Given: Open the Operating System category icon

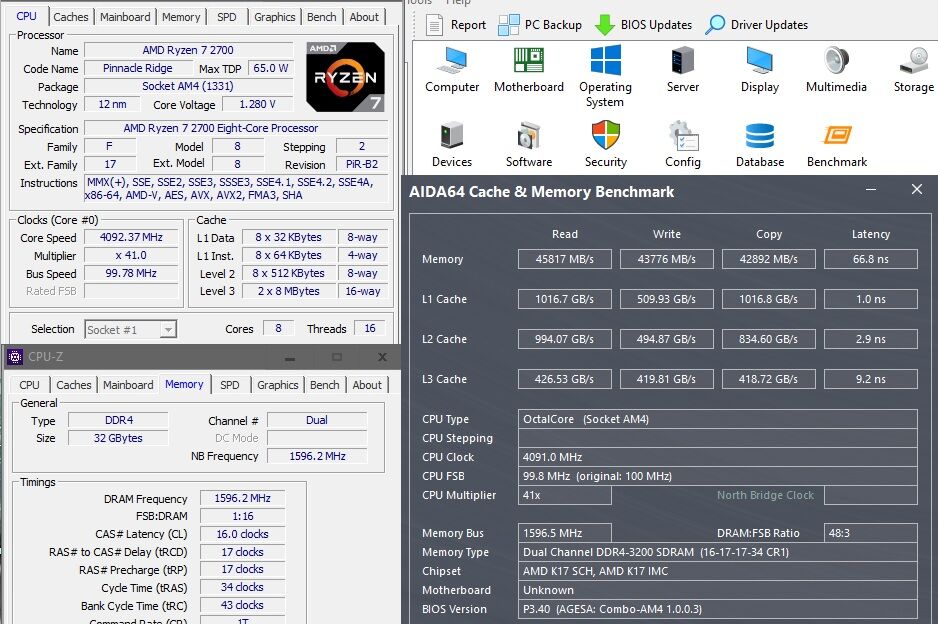Looking at the screenshot, I should (605, 77).
